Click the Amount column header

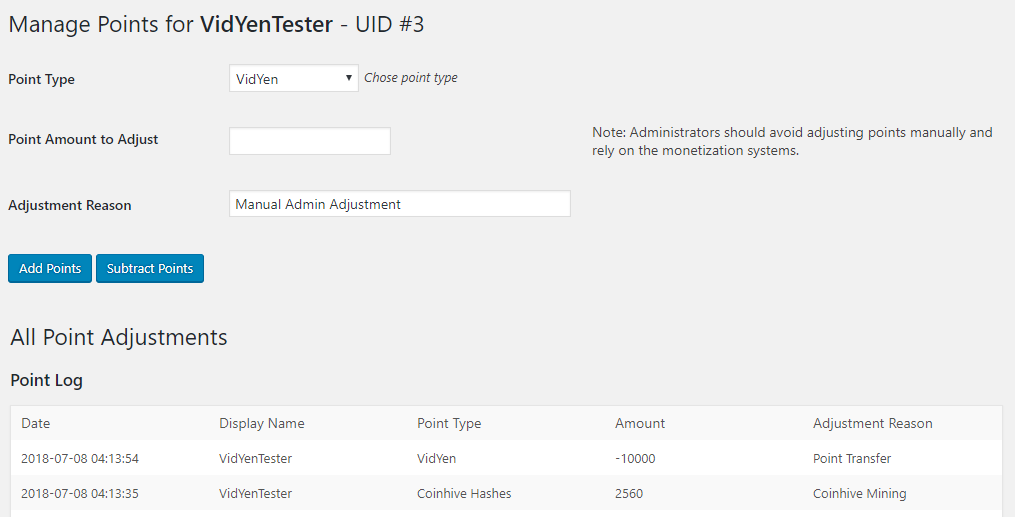pyautogui.click(x=639, y=423)
